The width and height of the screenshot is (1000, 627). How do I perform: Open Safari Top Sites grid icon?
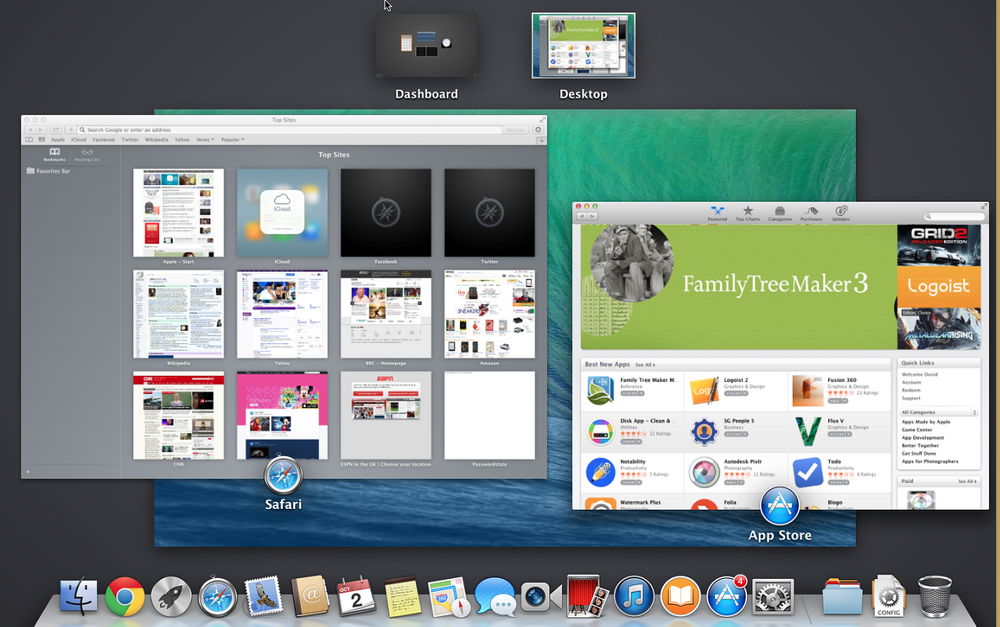coord(41,140)
